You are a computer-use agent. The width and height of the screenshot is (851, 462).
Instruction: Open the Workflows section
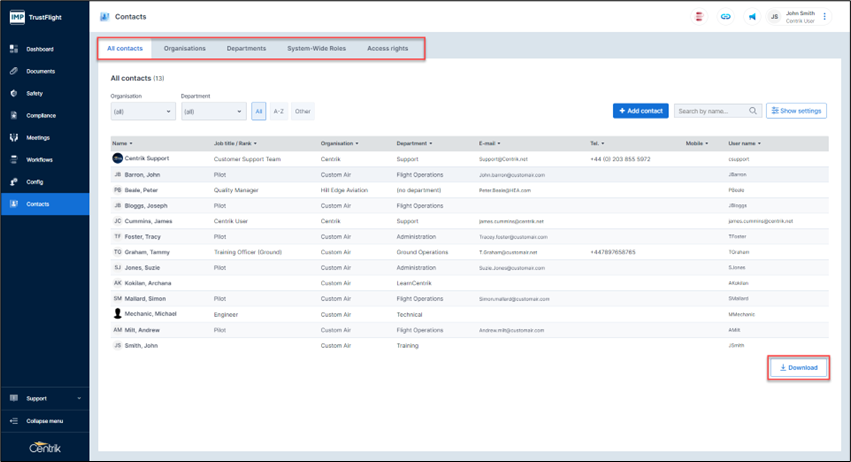click(39, 160)
